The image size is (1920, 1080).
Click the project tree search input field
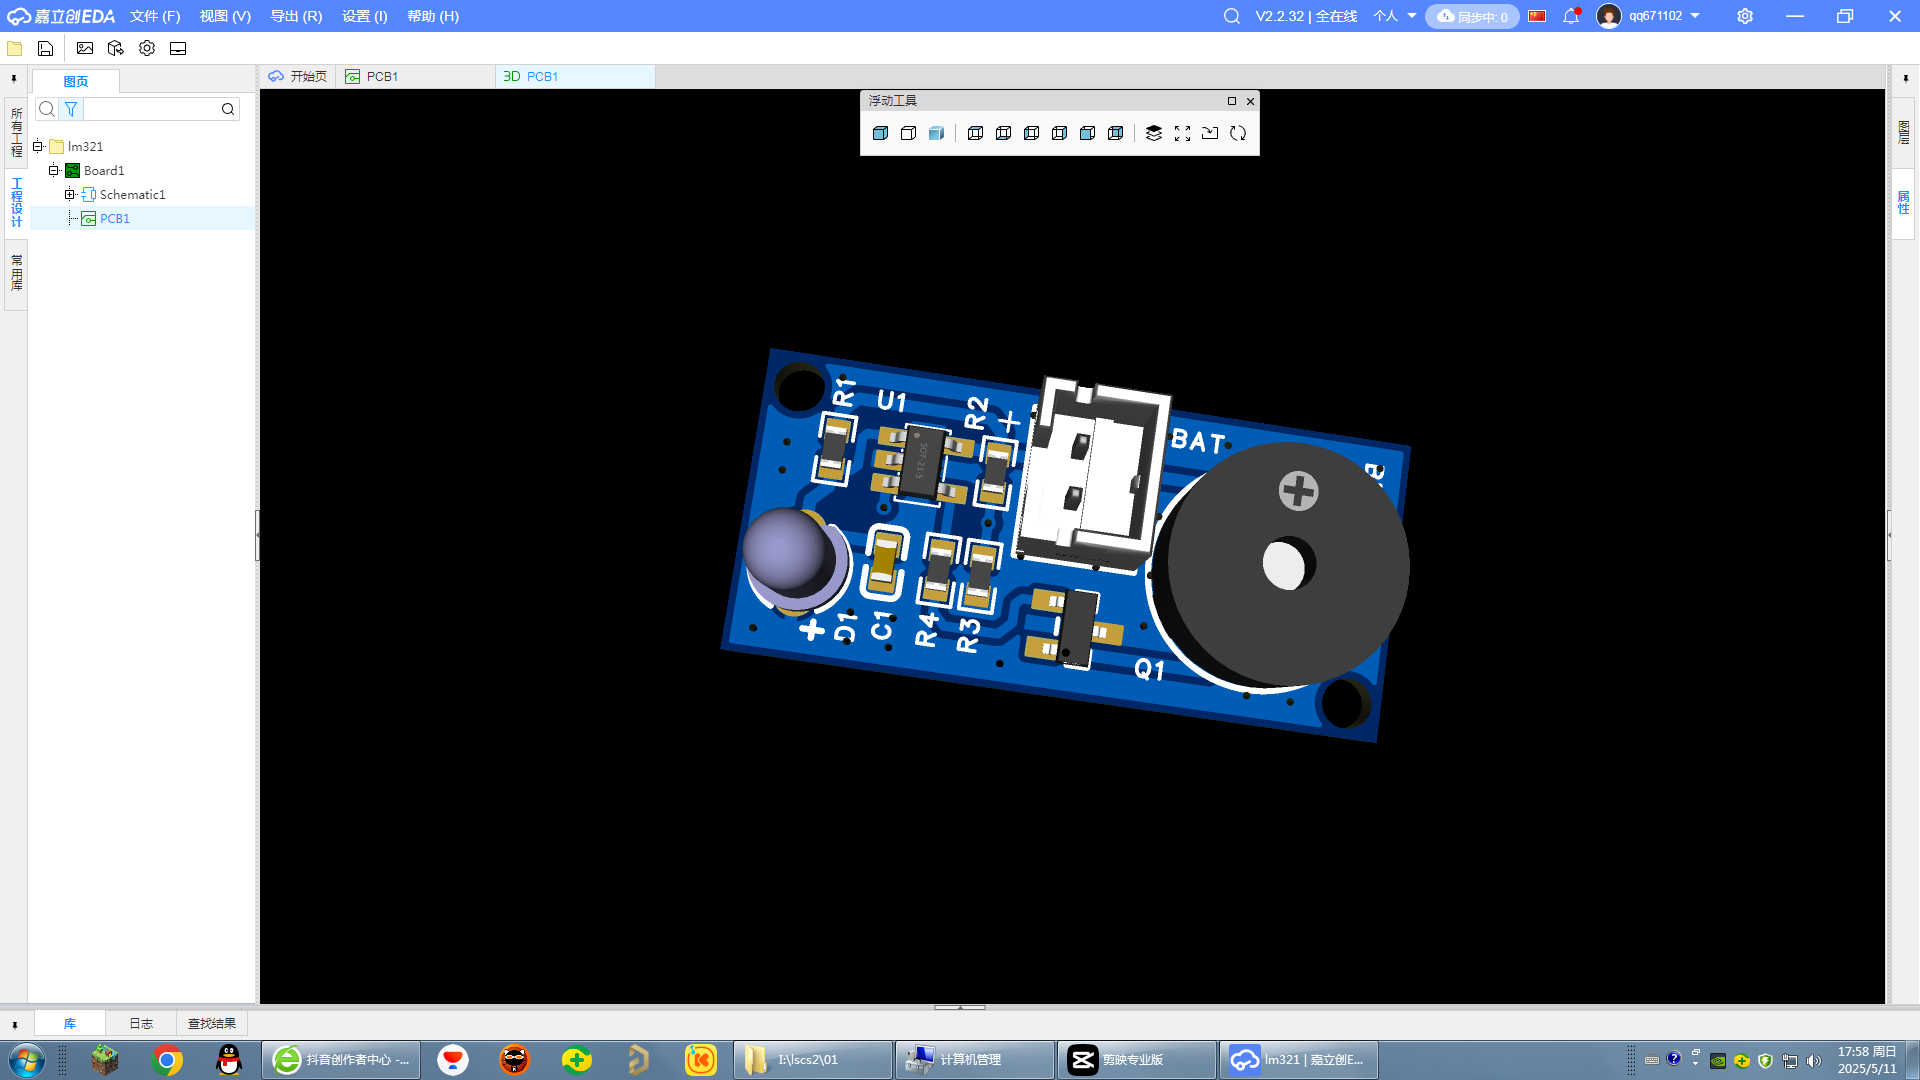(150, 109)
